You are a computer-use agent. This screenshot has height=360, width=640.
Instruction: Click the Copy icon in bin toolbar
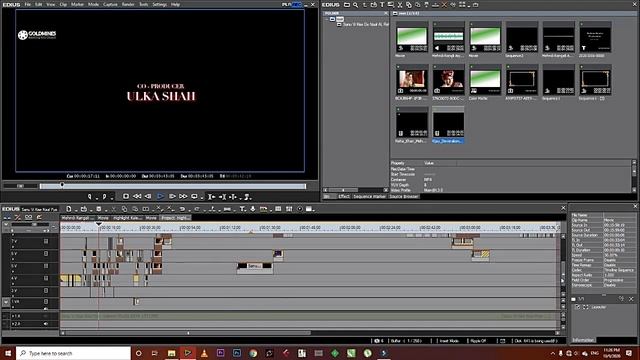point(409,5)
